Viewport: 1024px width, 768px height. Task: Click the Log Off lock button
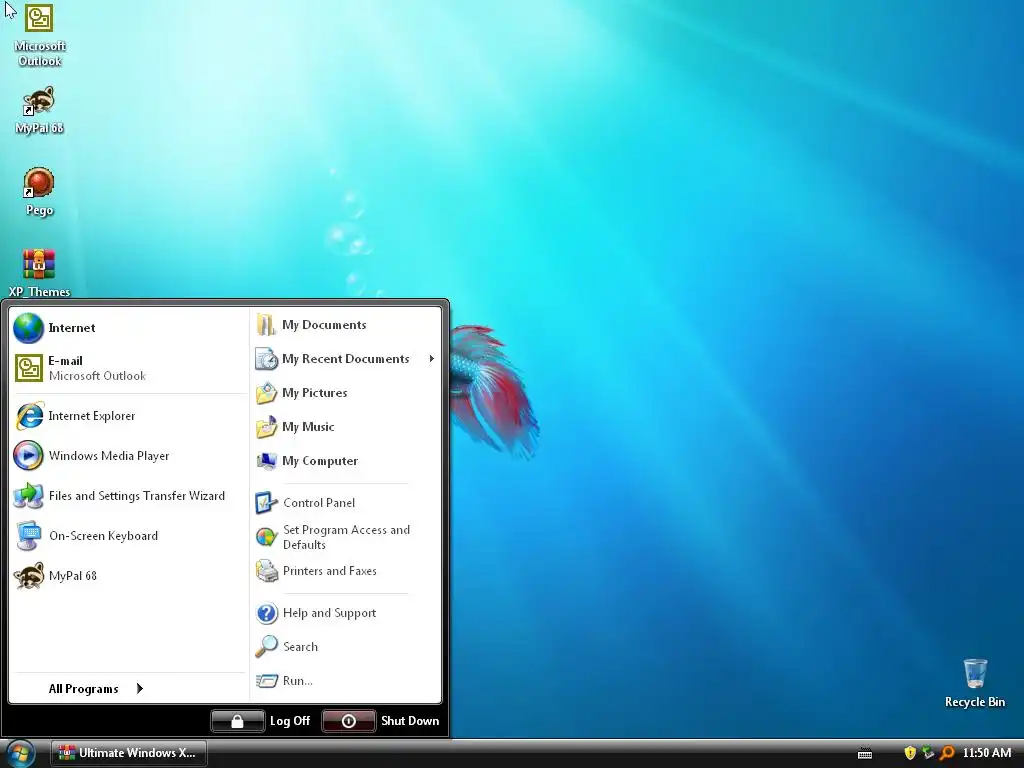238,721
